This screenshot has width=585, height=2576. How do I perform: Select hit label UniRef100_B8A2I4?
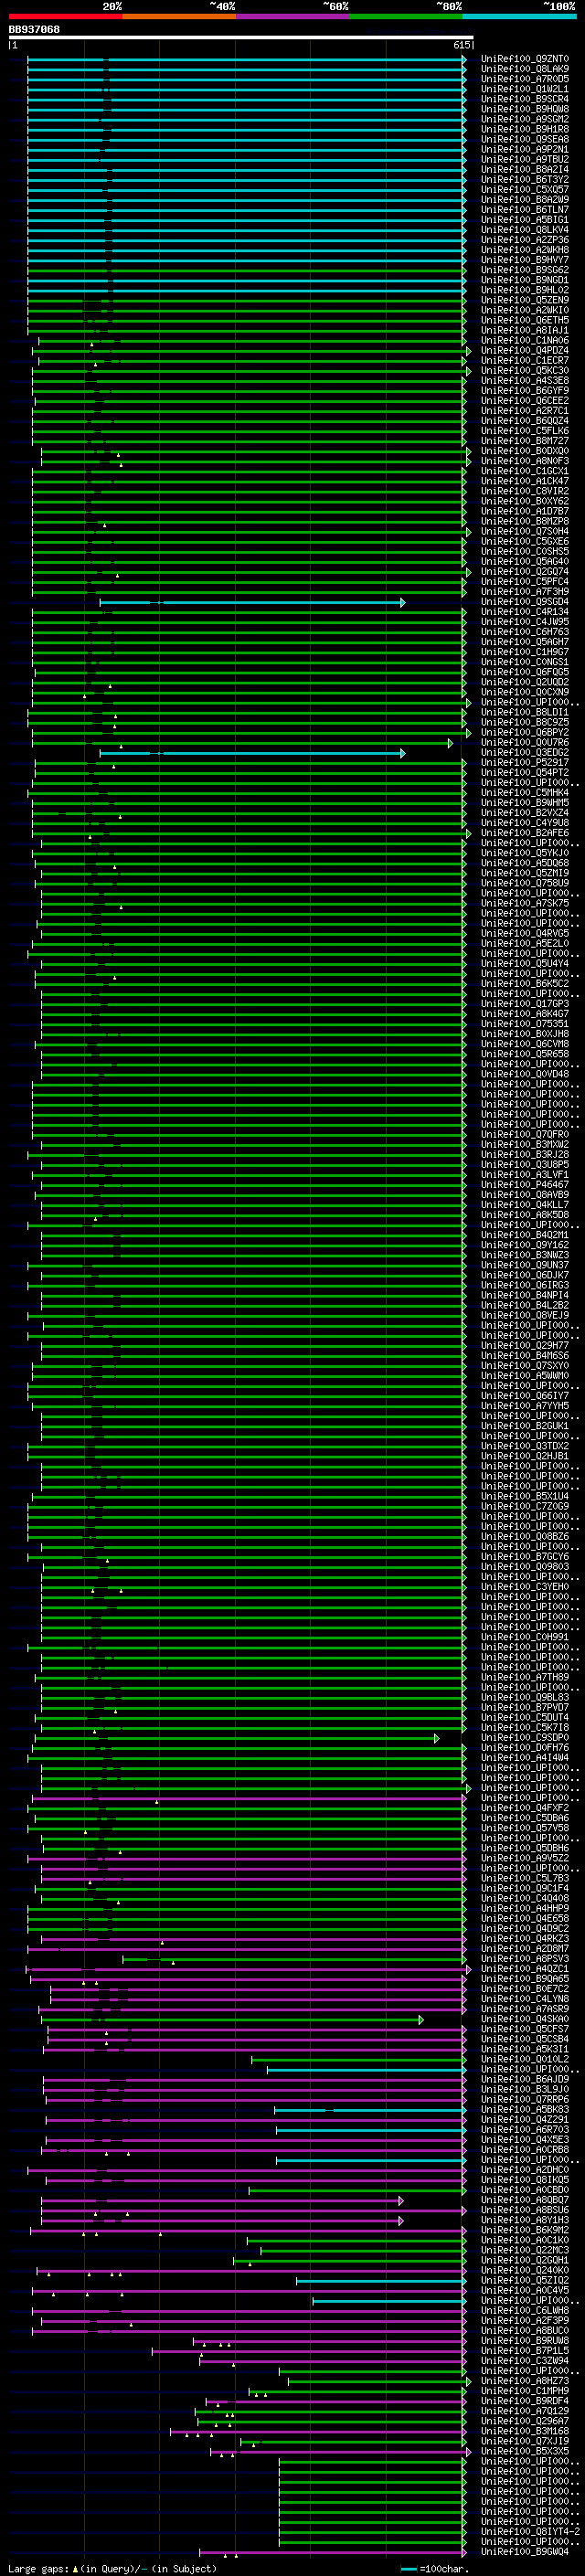tap(525, 169)
